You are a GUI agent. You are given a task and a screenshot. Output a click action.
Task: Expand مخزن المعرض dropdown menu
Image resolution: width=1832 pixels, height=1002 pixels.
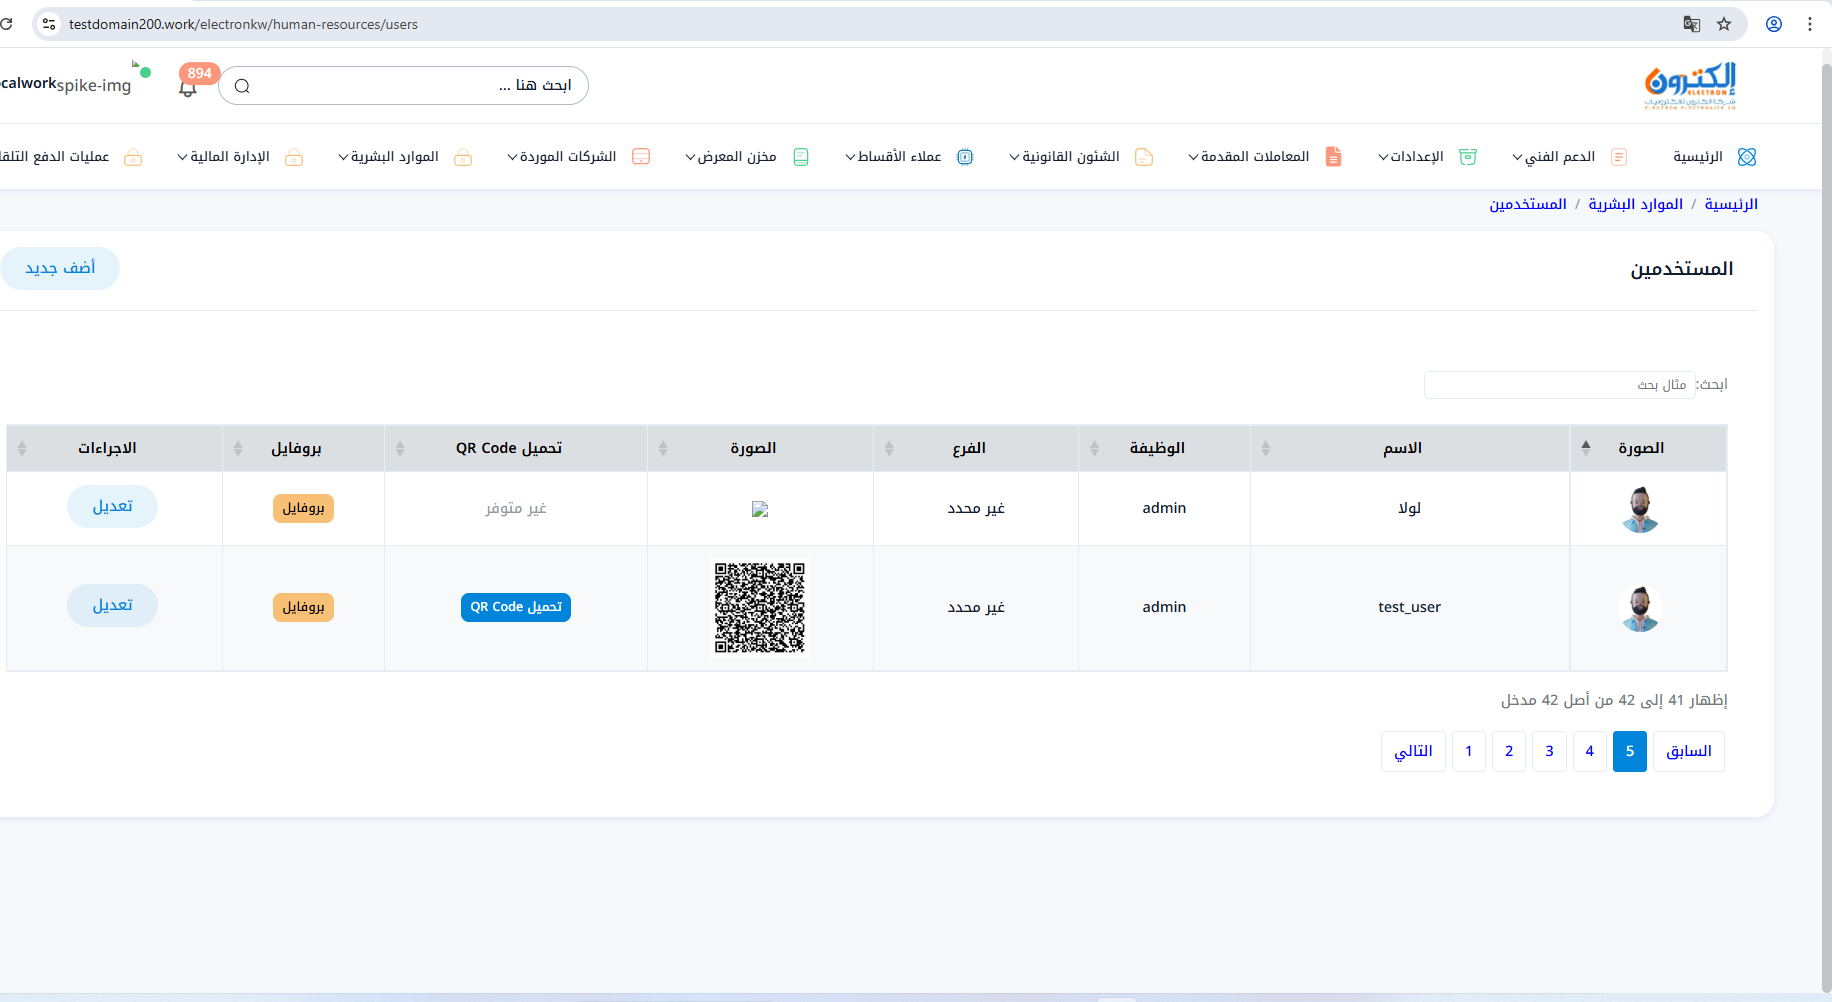[x=731, y=157]
